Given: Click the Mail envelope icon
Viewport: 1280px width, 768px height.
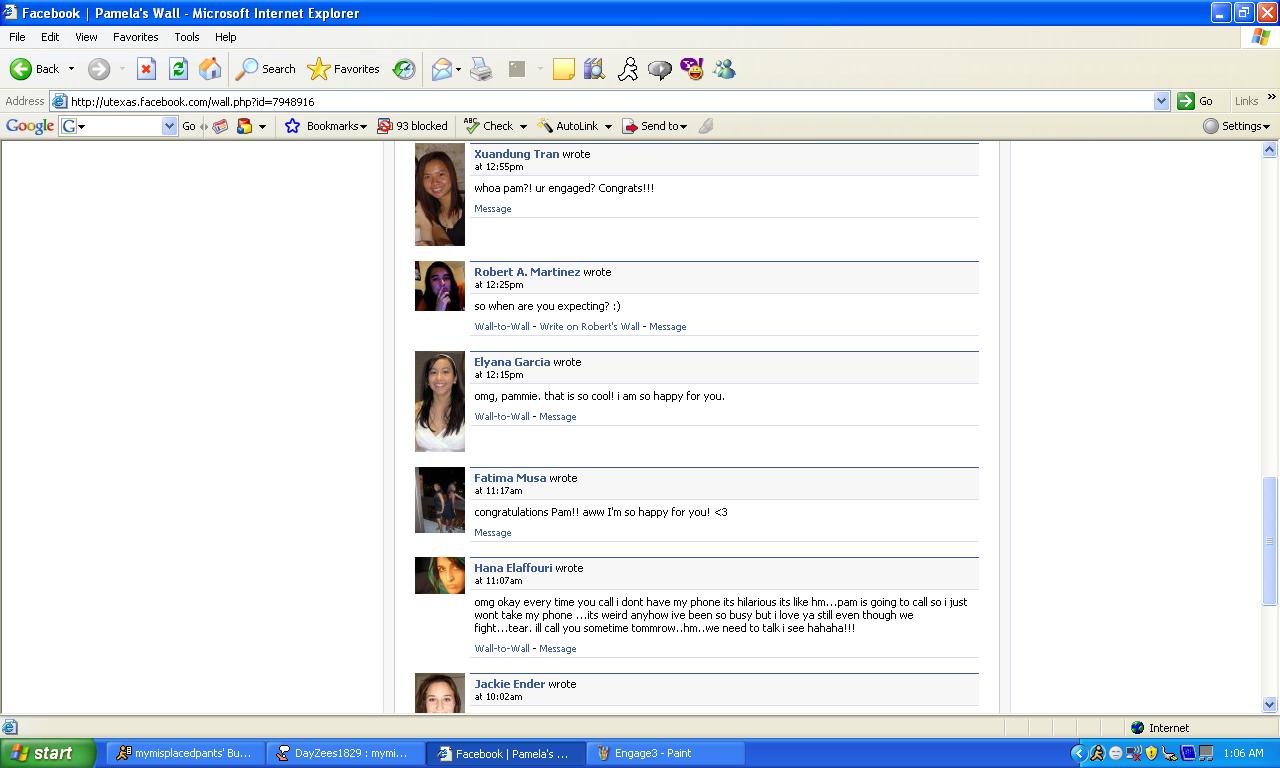Looking at the screenshot, I should click(441, 69).
